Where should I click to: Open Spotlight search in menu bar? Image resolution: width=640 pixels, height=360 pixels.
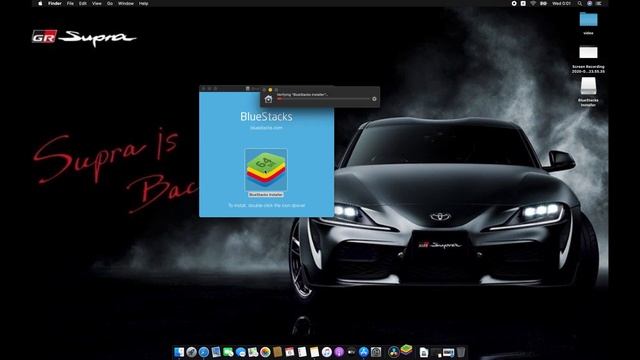tap(580, 3)
